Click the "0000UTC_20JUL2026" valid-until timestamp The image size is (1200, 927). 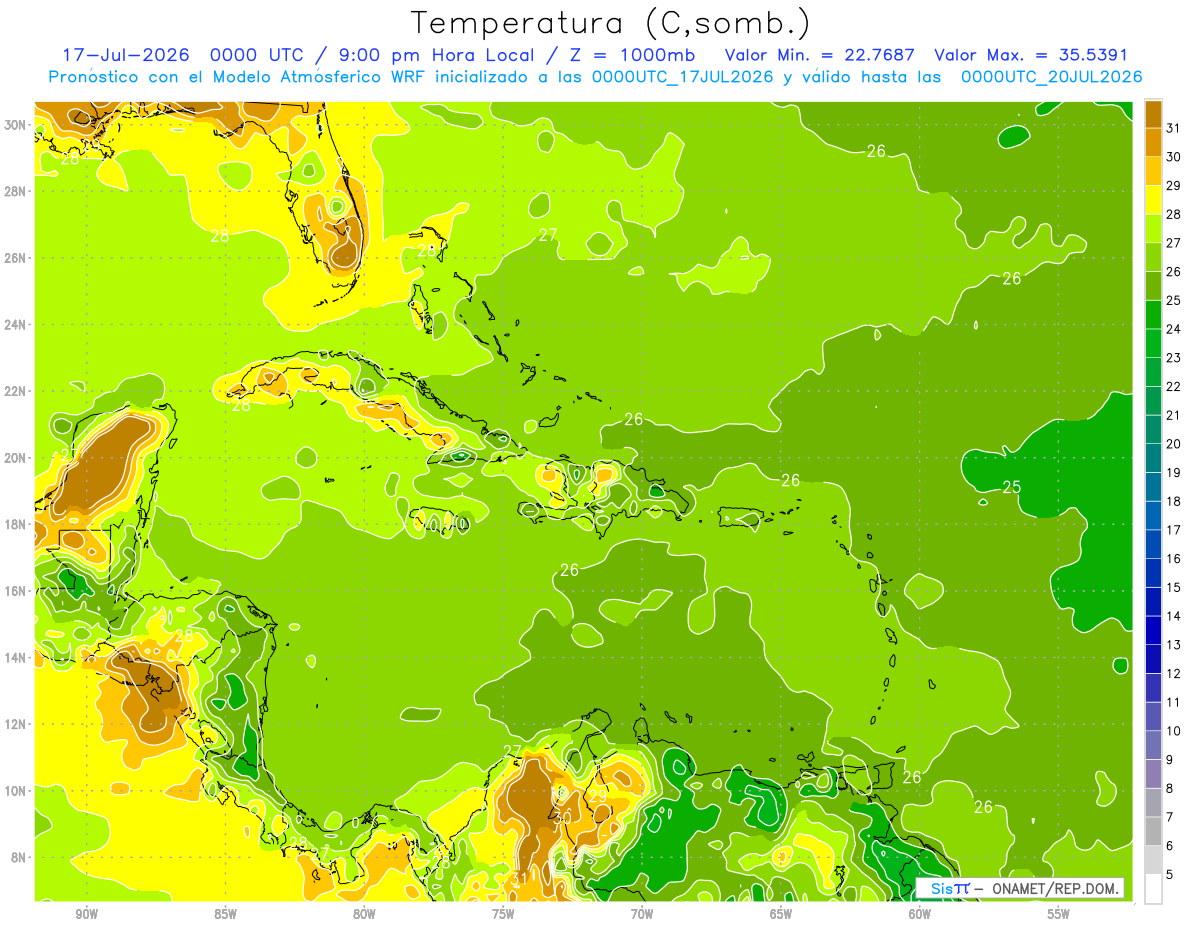(x=1051, y=77)
